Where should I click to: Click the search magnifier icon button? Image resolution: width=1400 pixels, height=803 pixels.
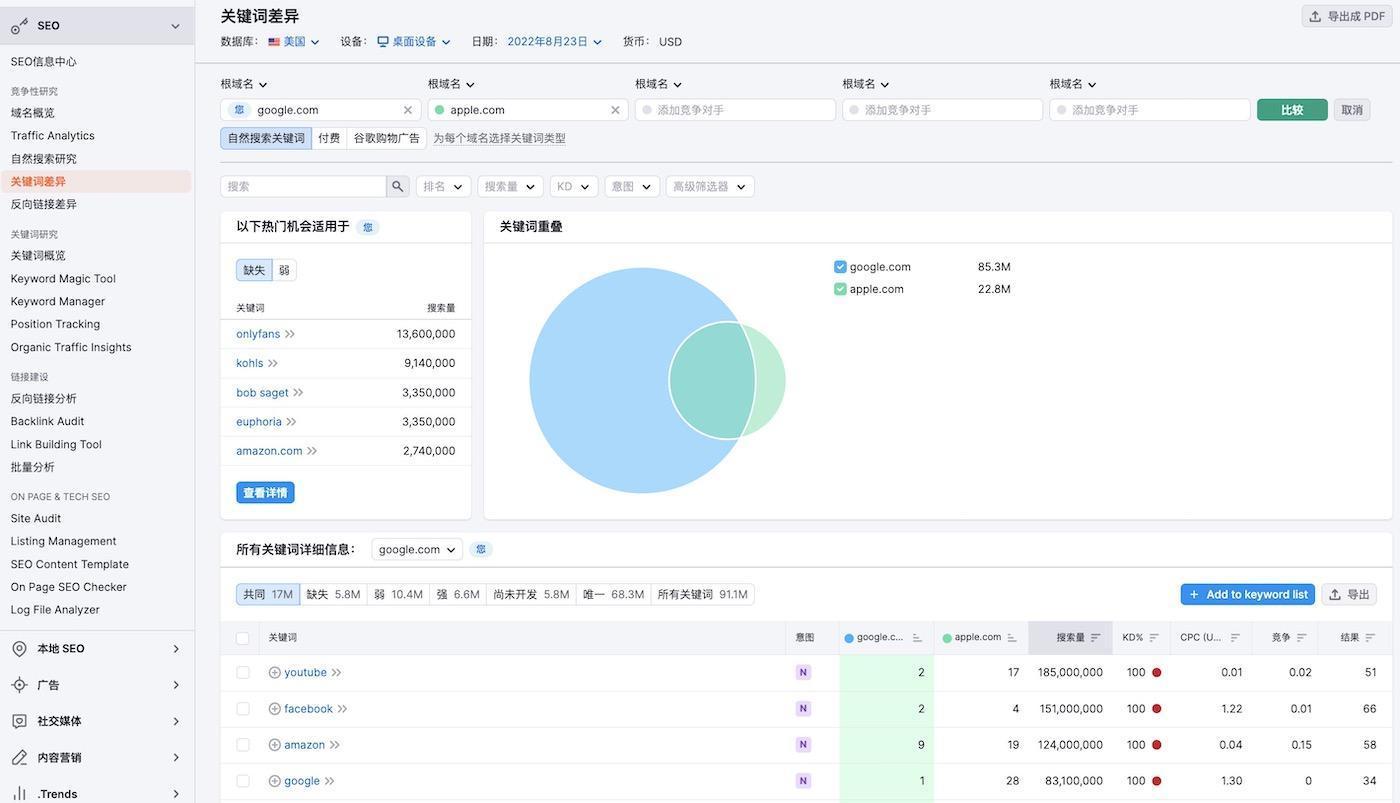(x=398, y=186)
